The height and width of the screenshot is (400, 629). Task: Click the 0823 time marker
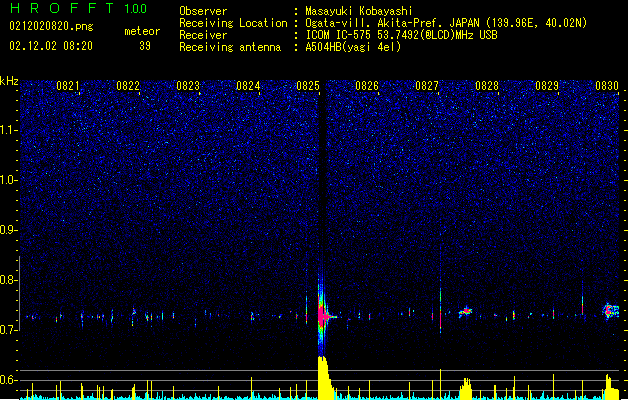[188, 86]
